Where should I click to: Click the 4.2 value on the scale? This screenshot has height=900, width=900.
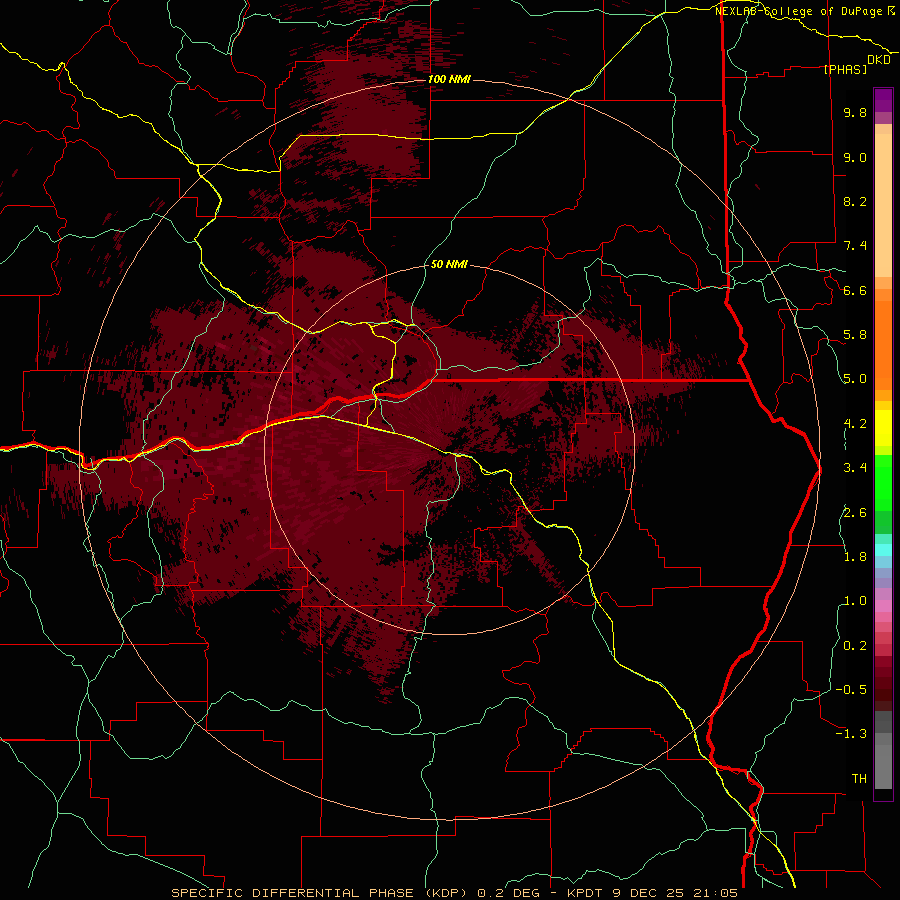[x=855, y=424]
